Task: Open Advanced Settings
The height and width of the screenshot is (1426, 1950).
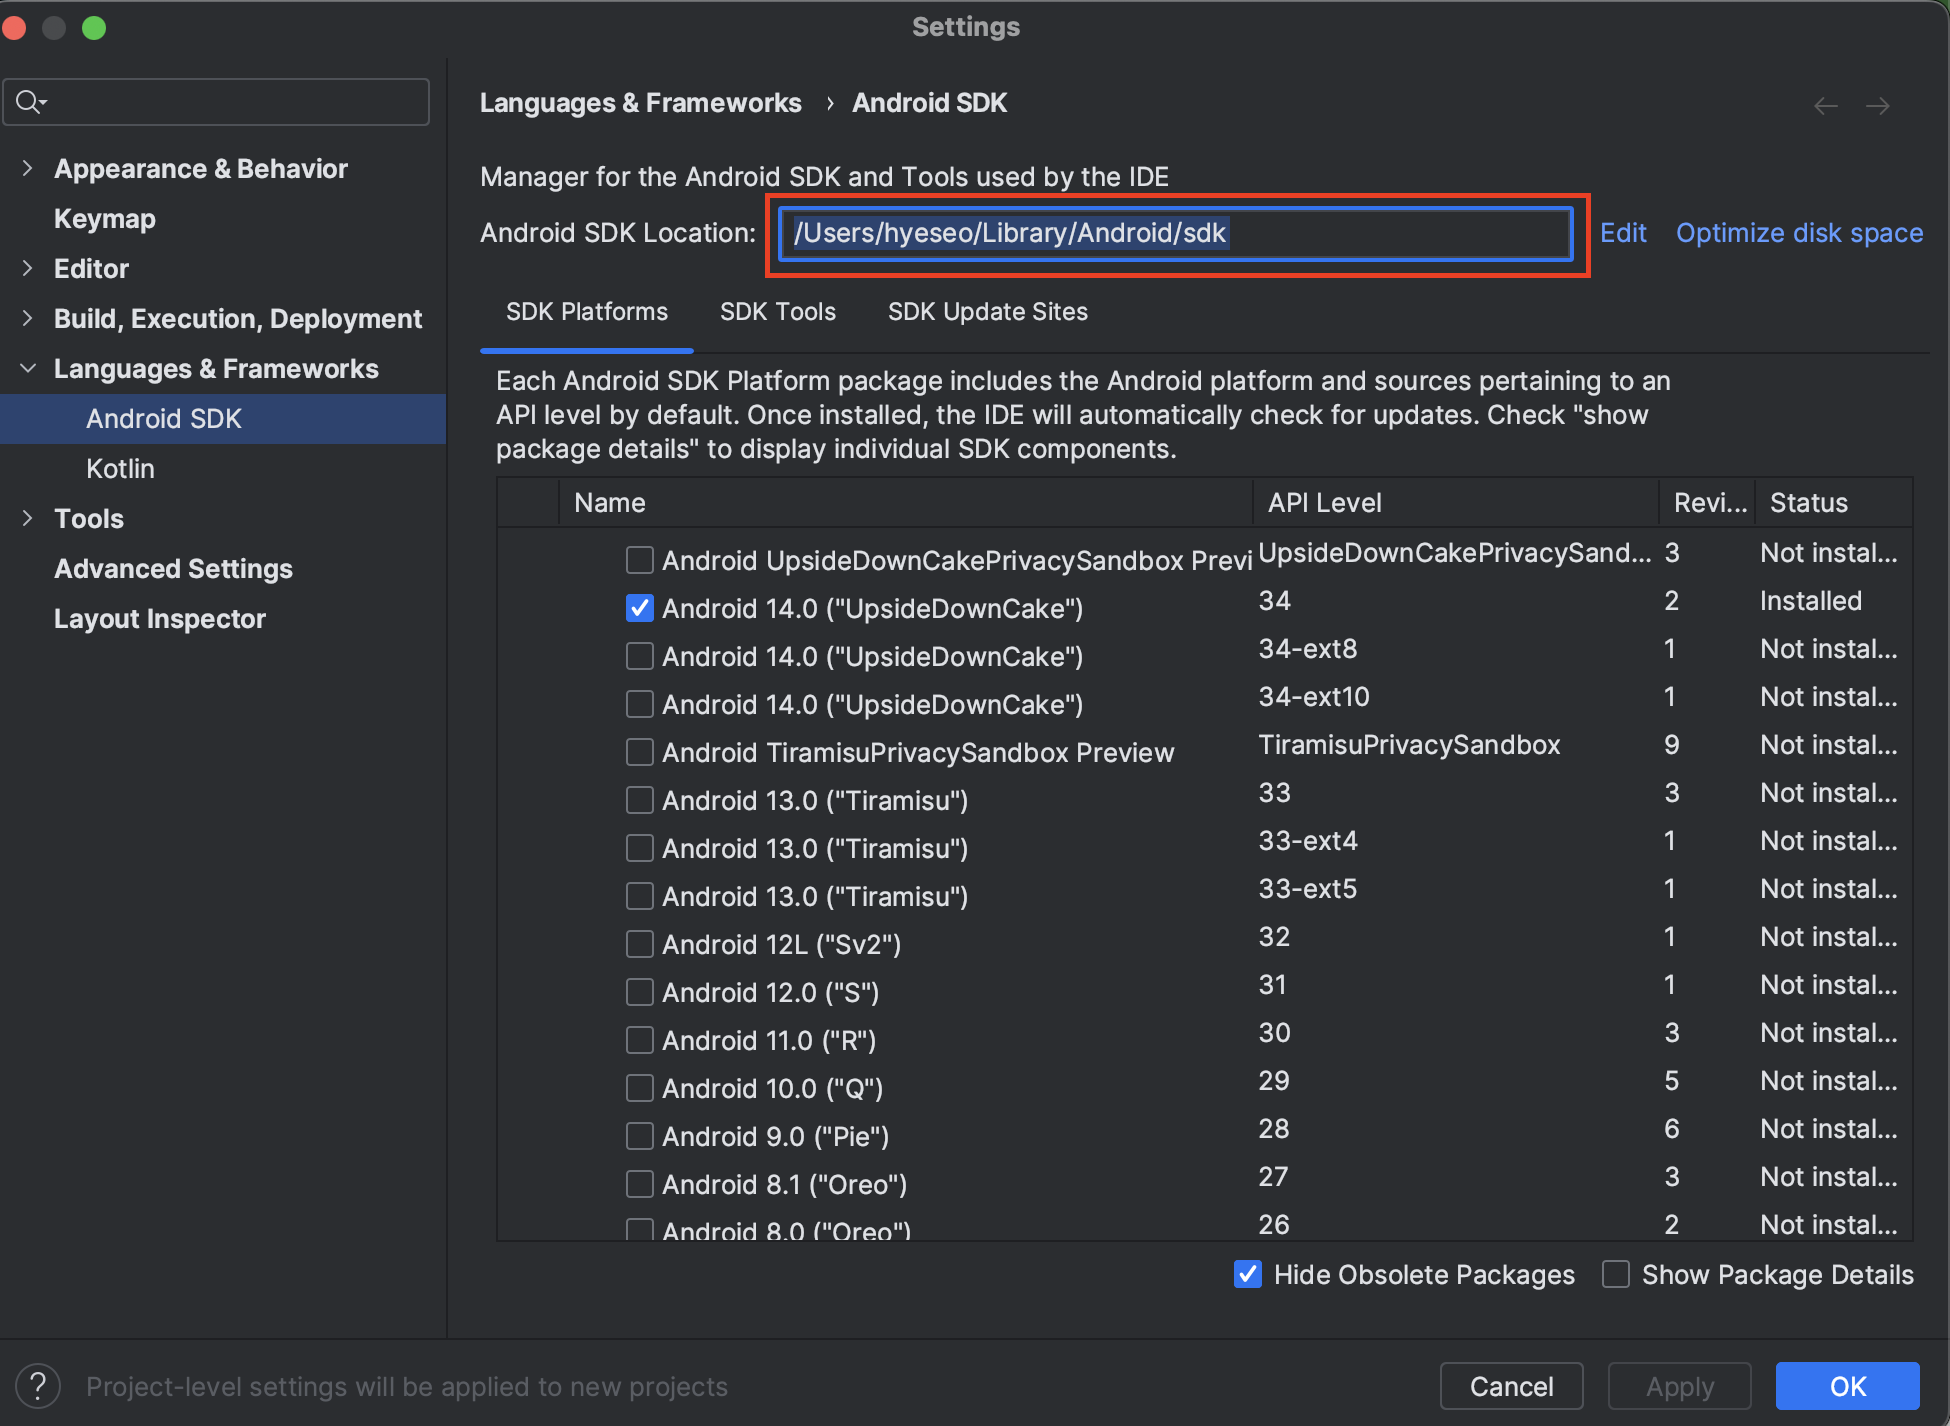Action: [173, 569]
